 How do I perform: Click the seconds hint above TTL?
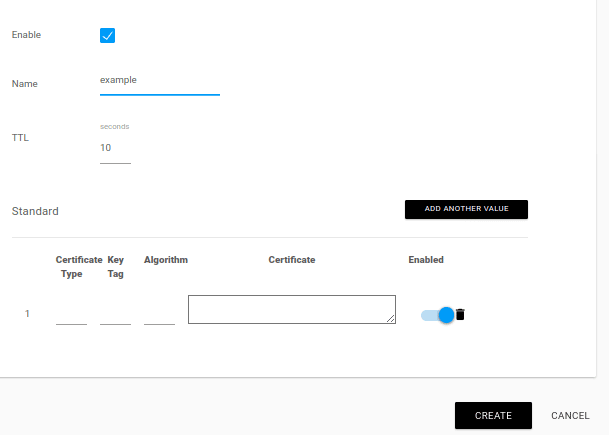(115, 127)
